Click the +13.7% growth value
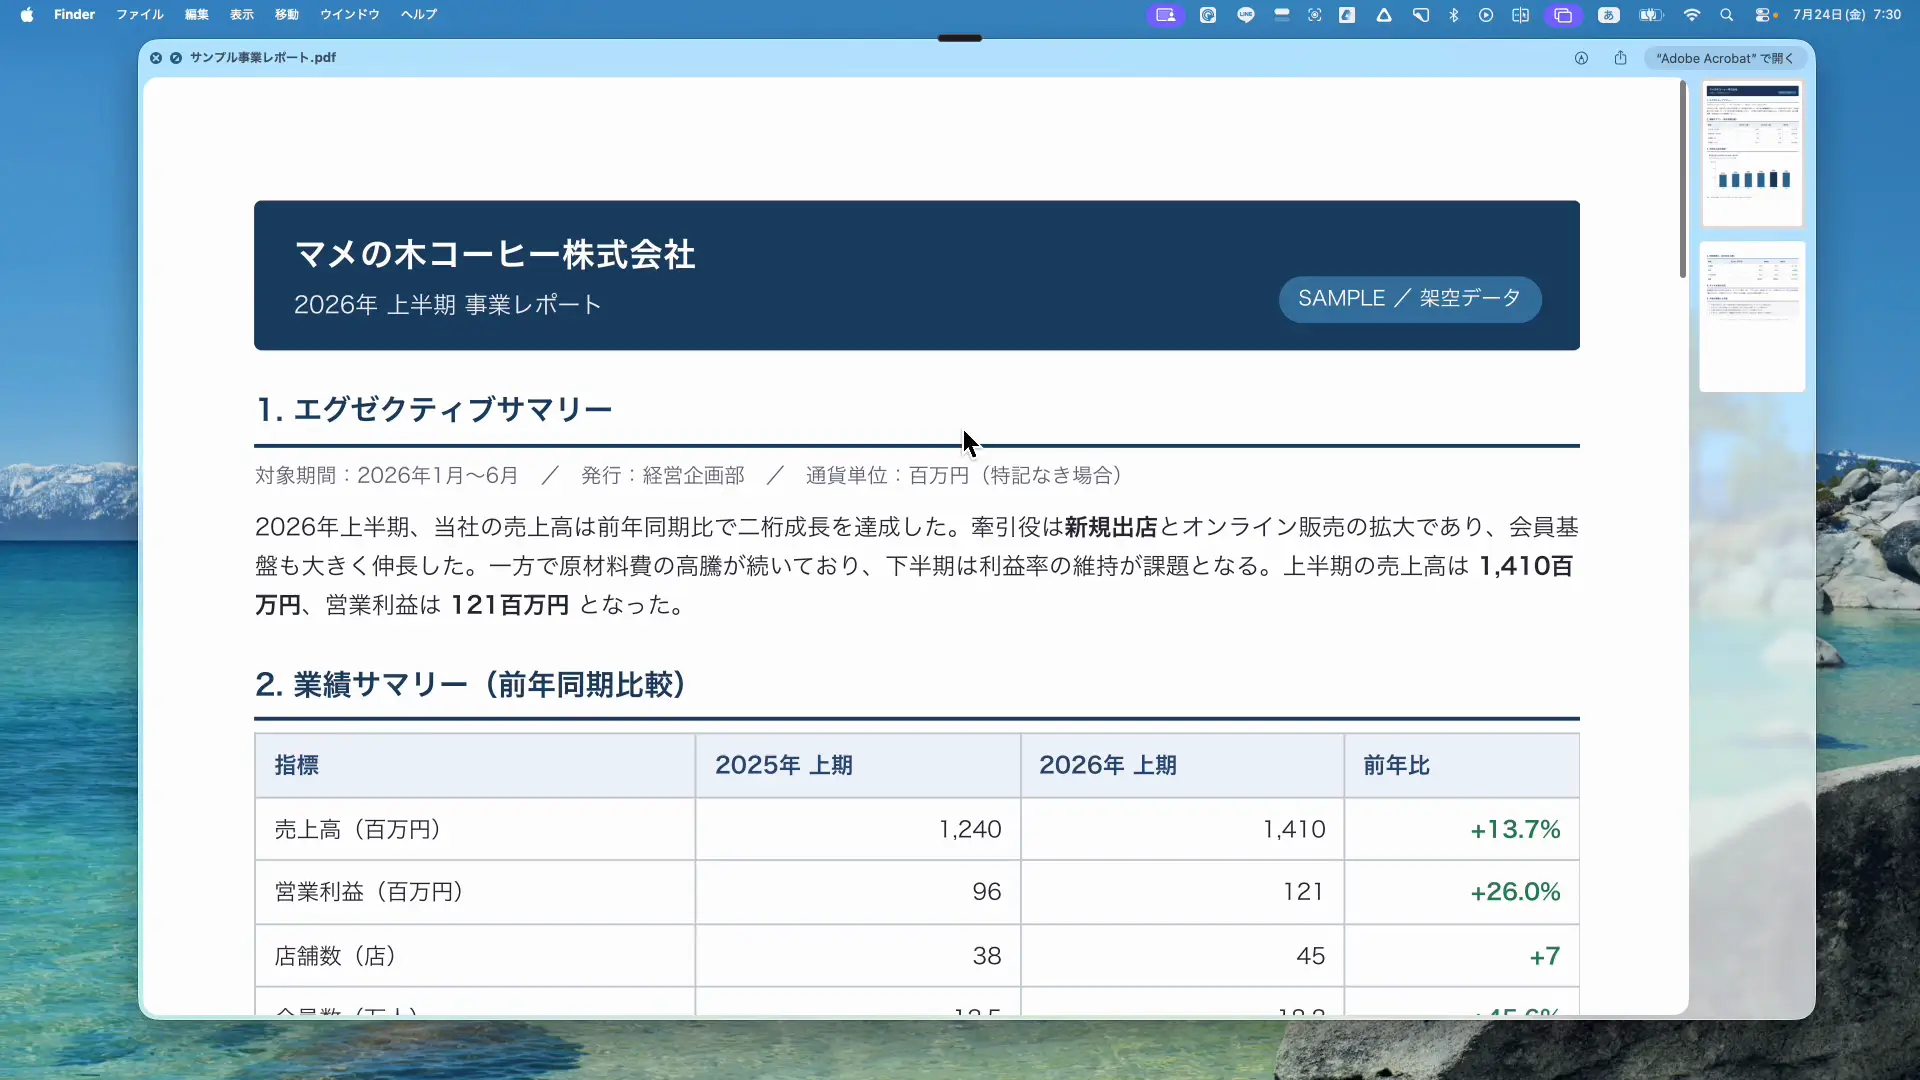The width and height of the screenshot is (1920, 1080). 1515,829
